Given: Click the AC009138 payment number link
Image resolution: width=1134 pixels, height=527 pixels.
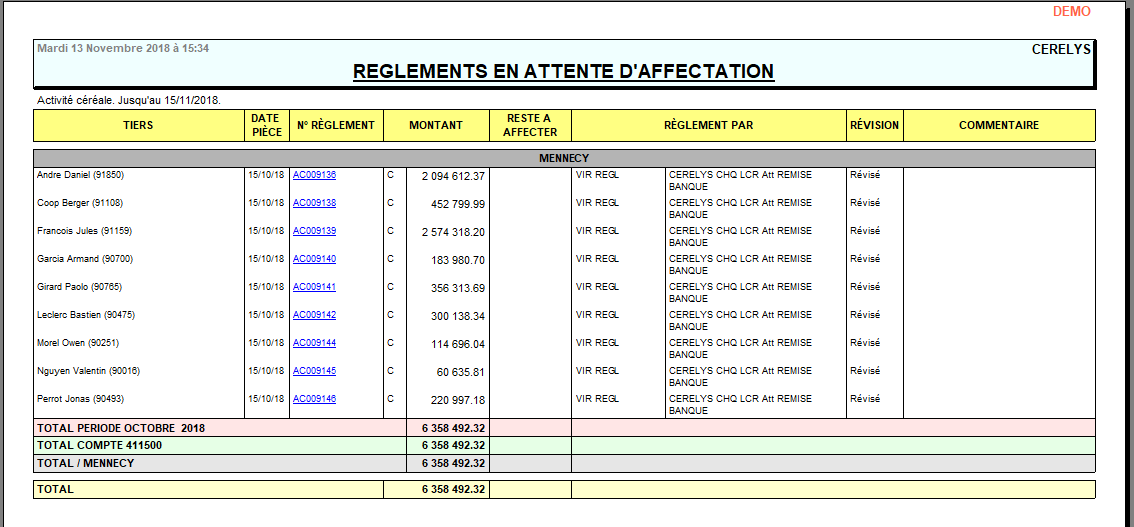Looking at the screenshot, I should tap(314, 203).
